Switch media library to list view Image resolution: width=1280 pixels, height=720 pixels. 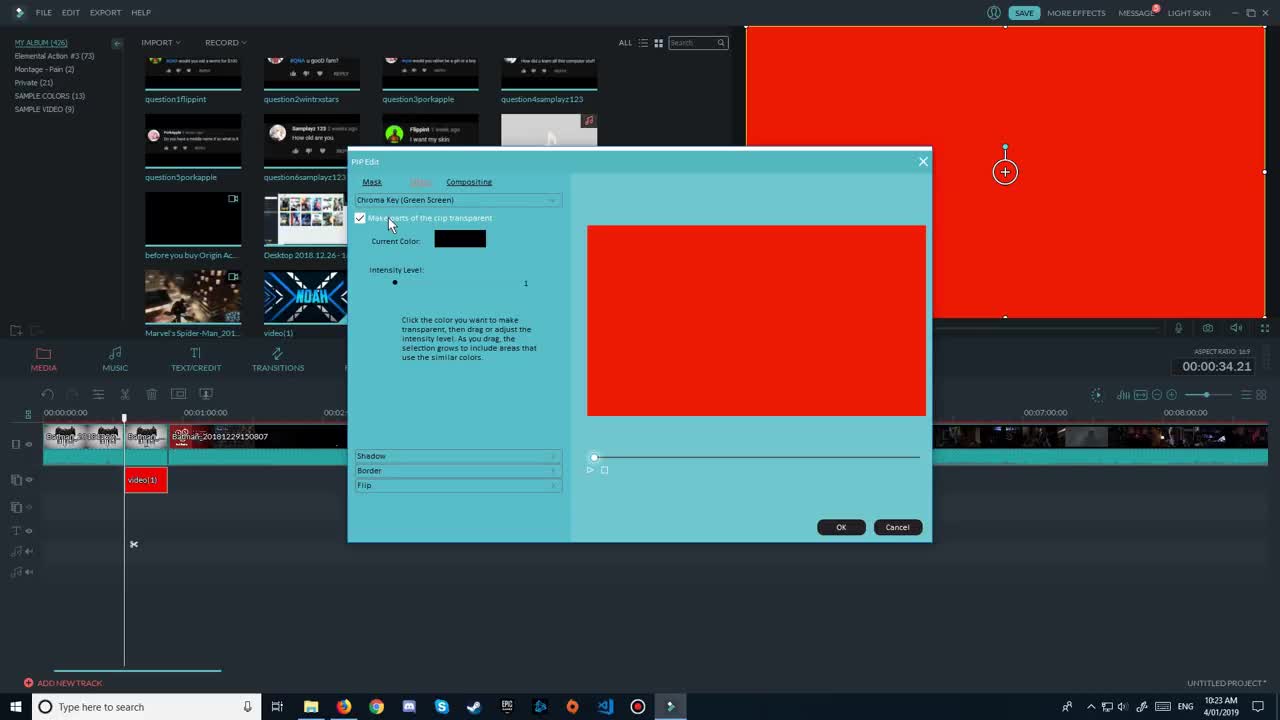tap(643, 43)
